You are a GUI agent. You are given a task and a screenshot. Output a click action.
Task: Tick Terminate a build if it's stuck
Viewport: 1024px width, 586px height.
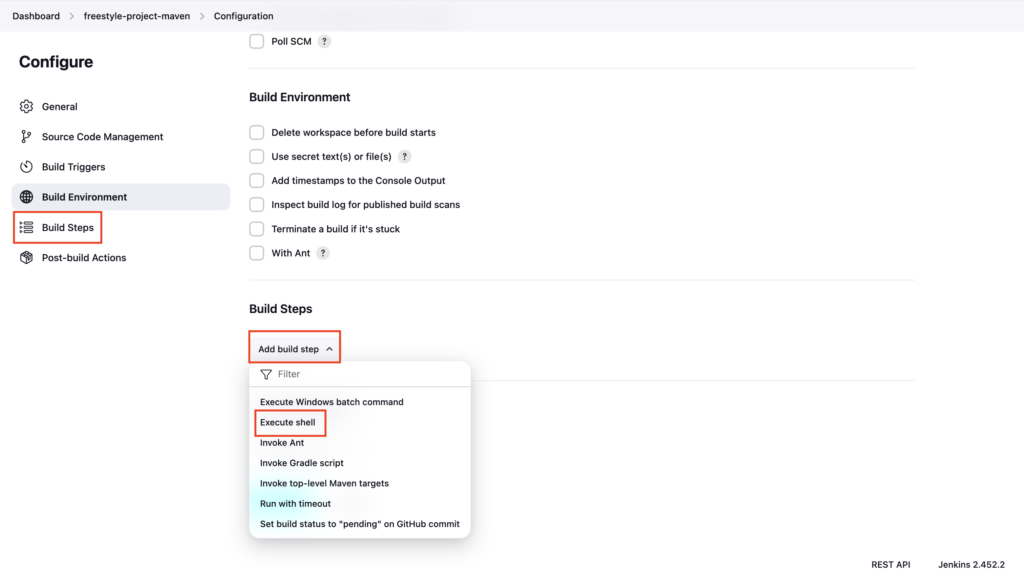click(x=257, y=229)
